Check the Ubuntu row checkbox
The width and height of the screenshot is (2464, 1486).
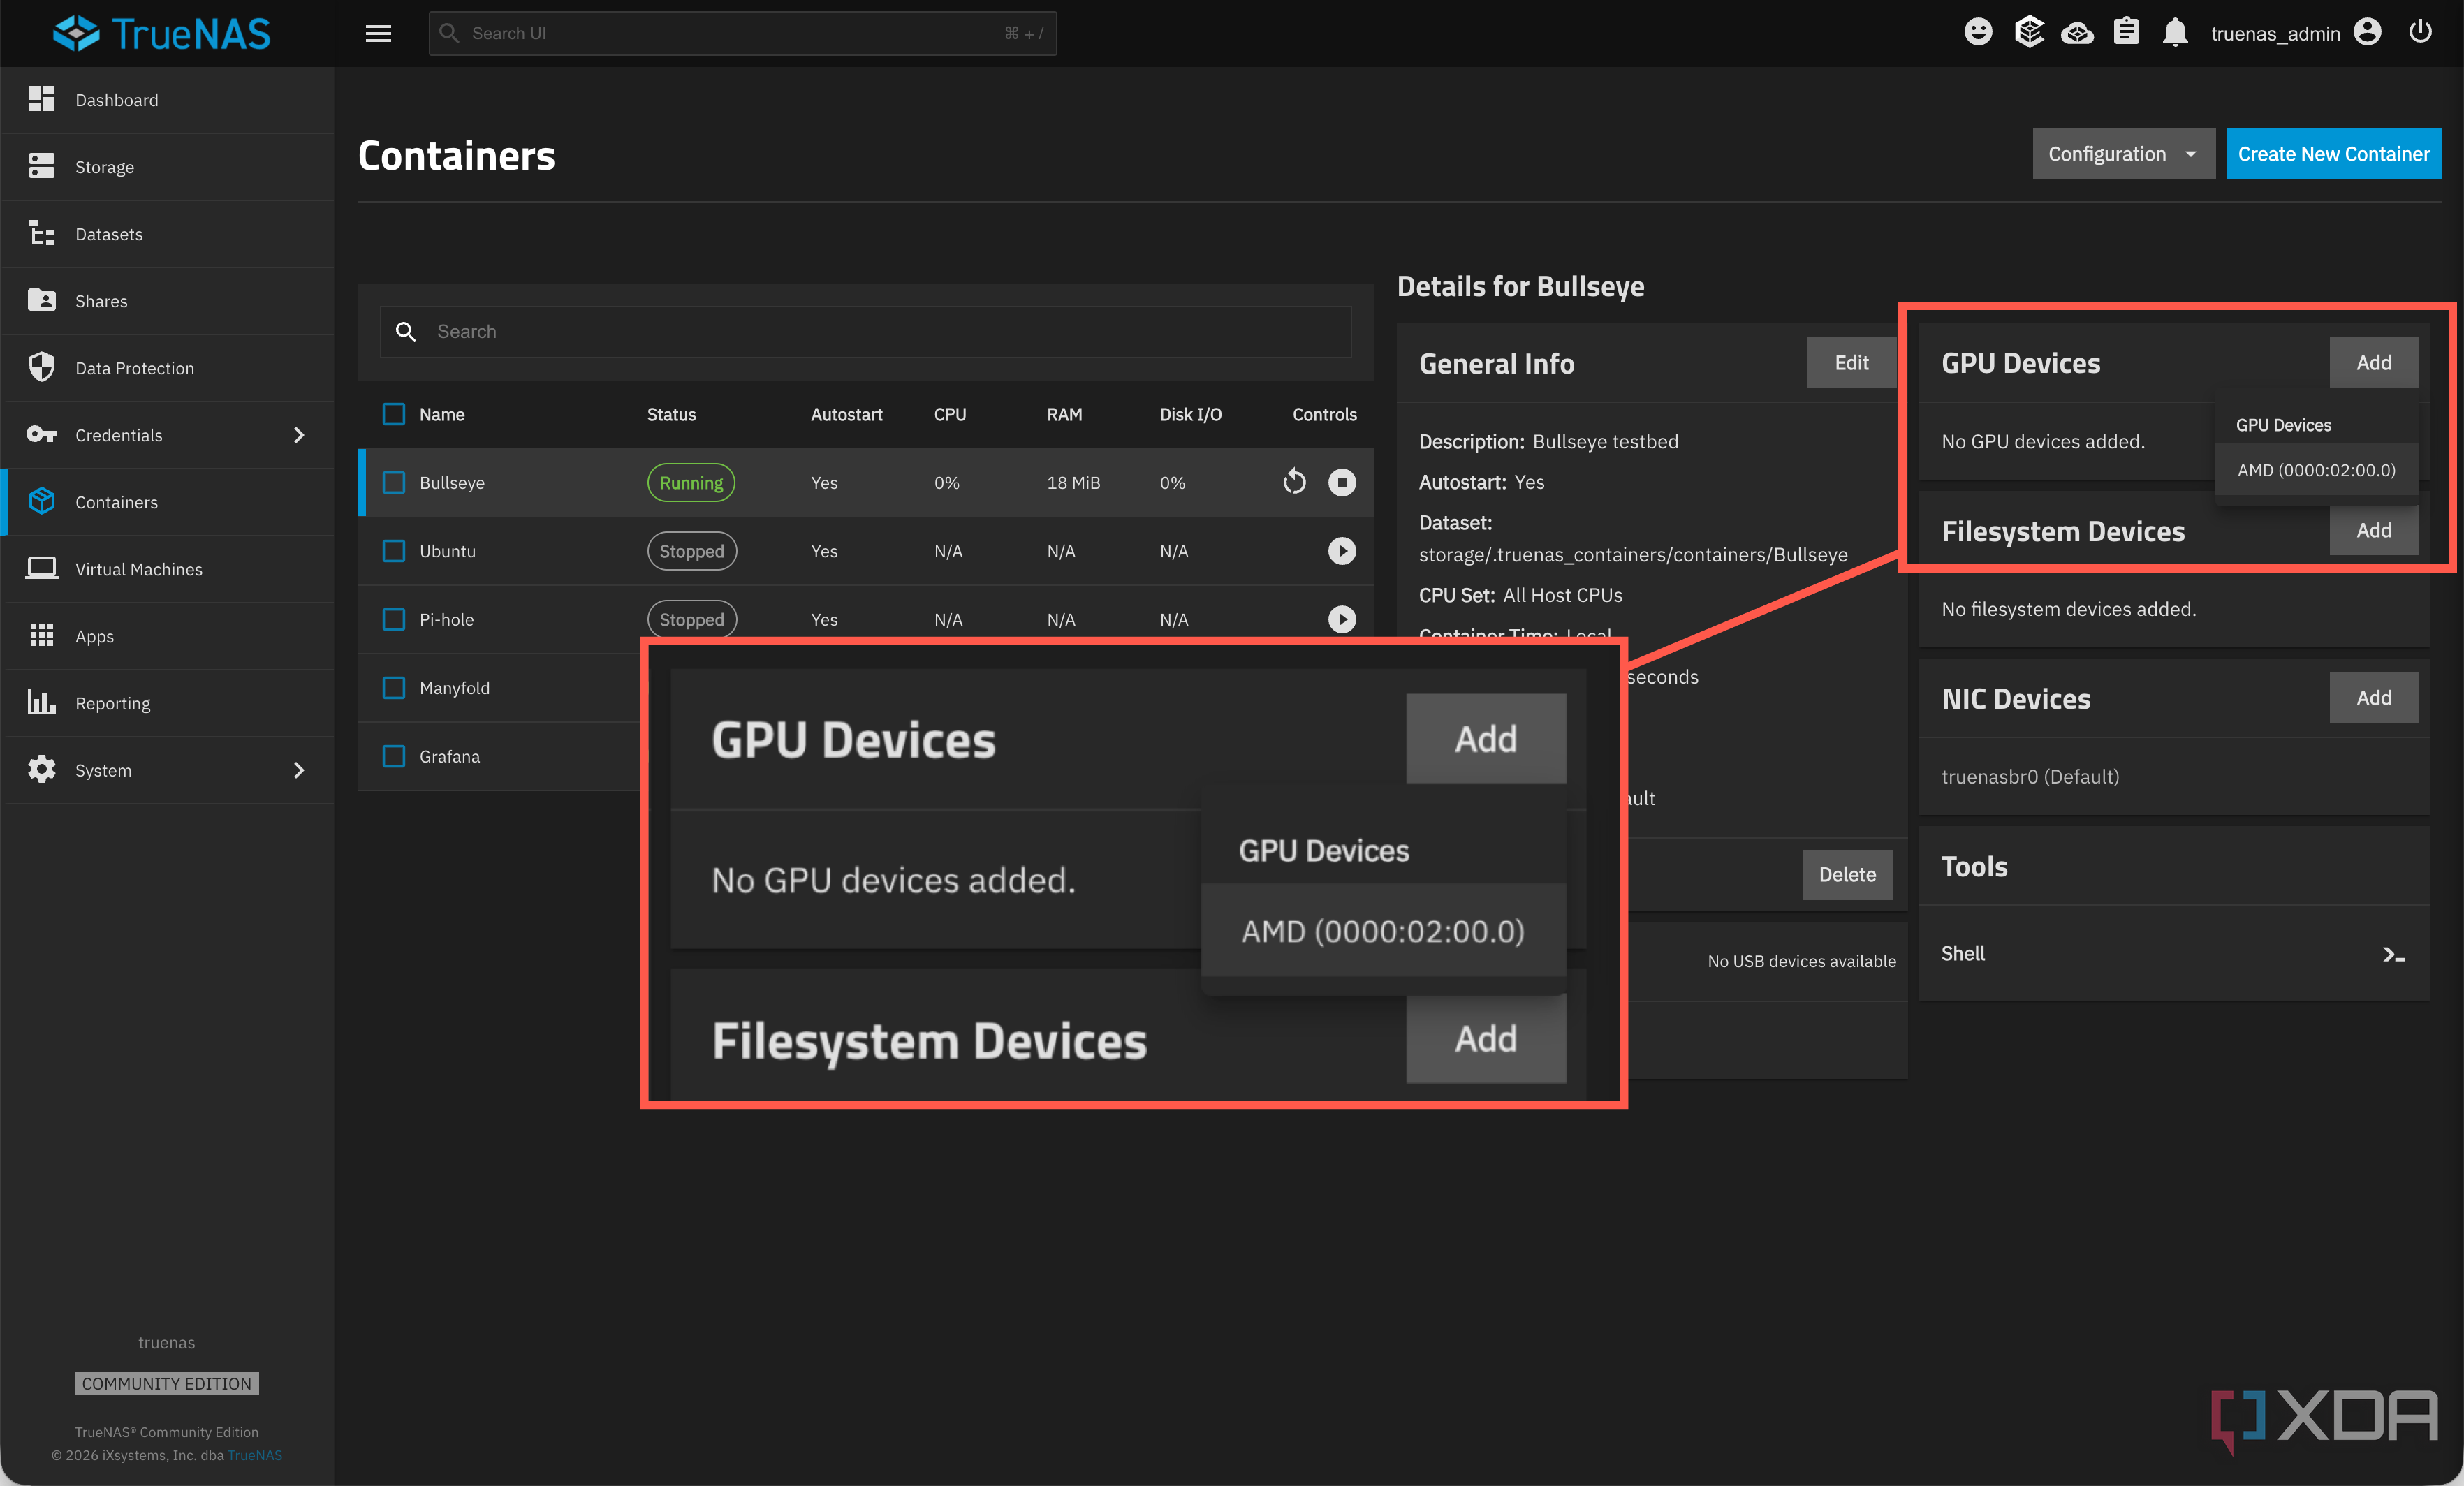394,551
